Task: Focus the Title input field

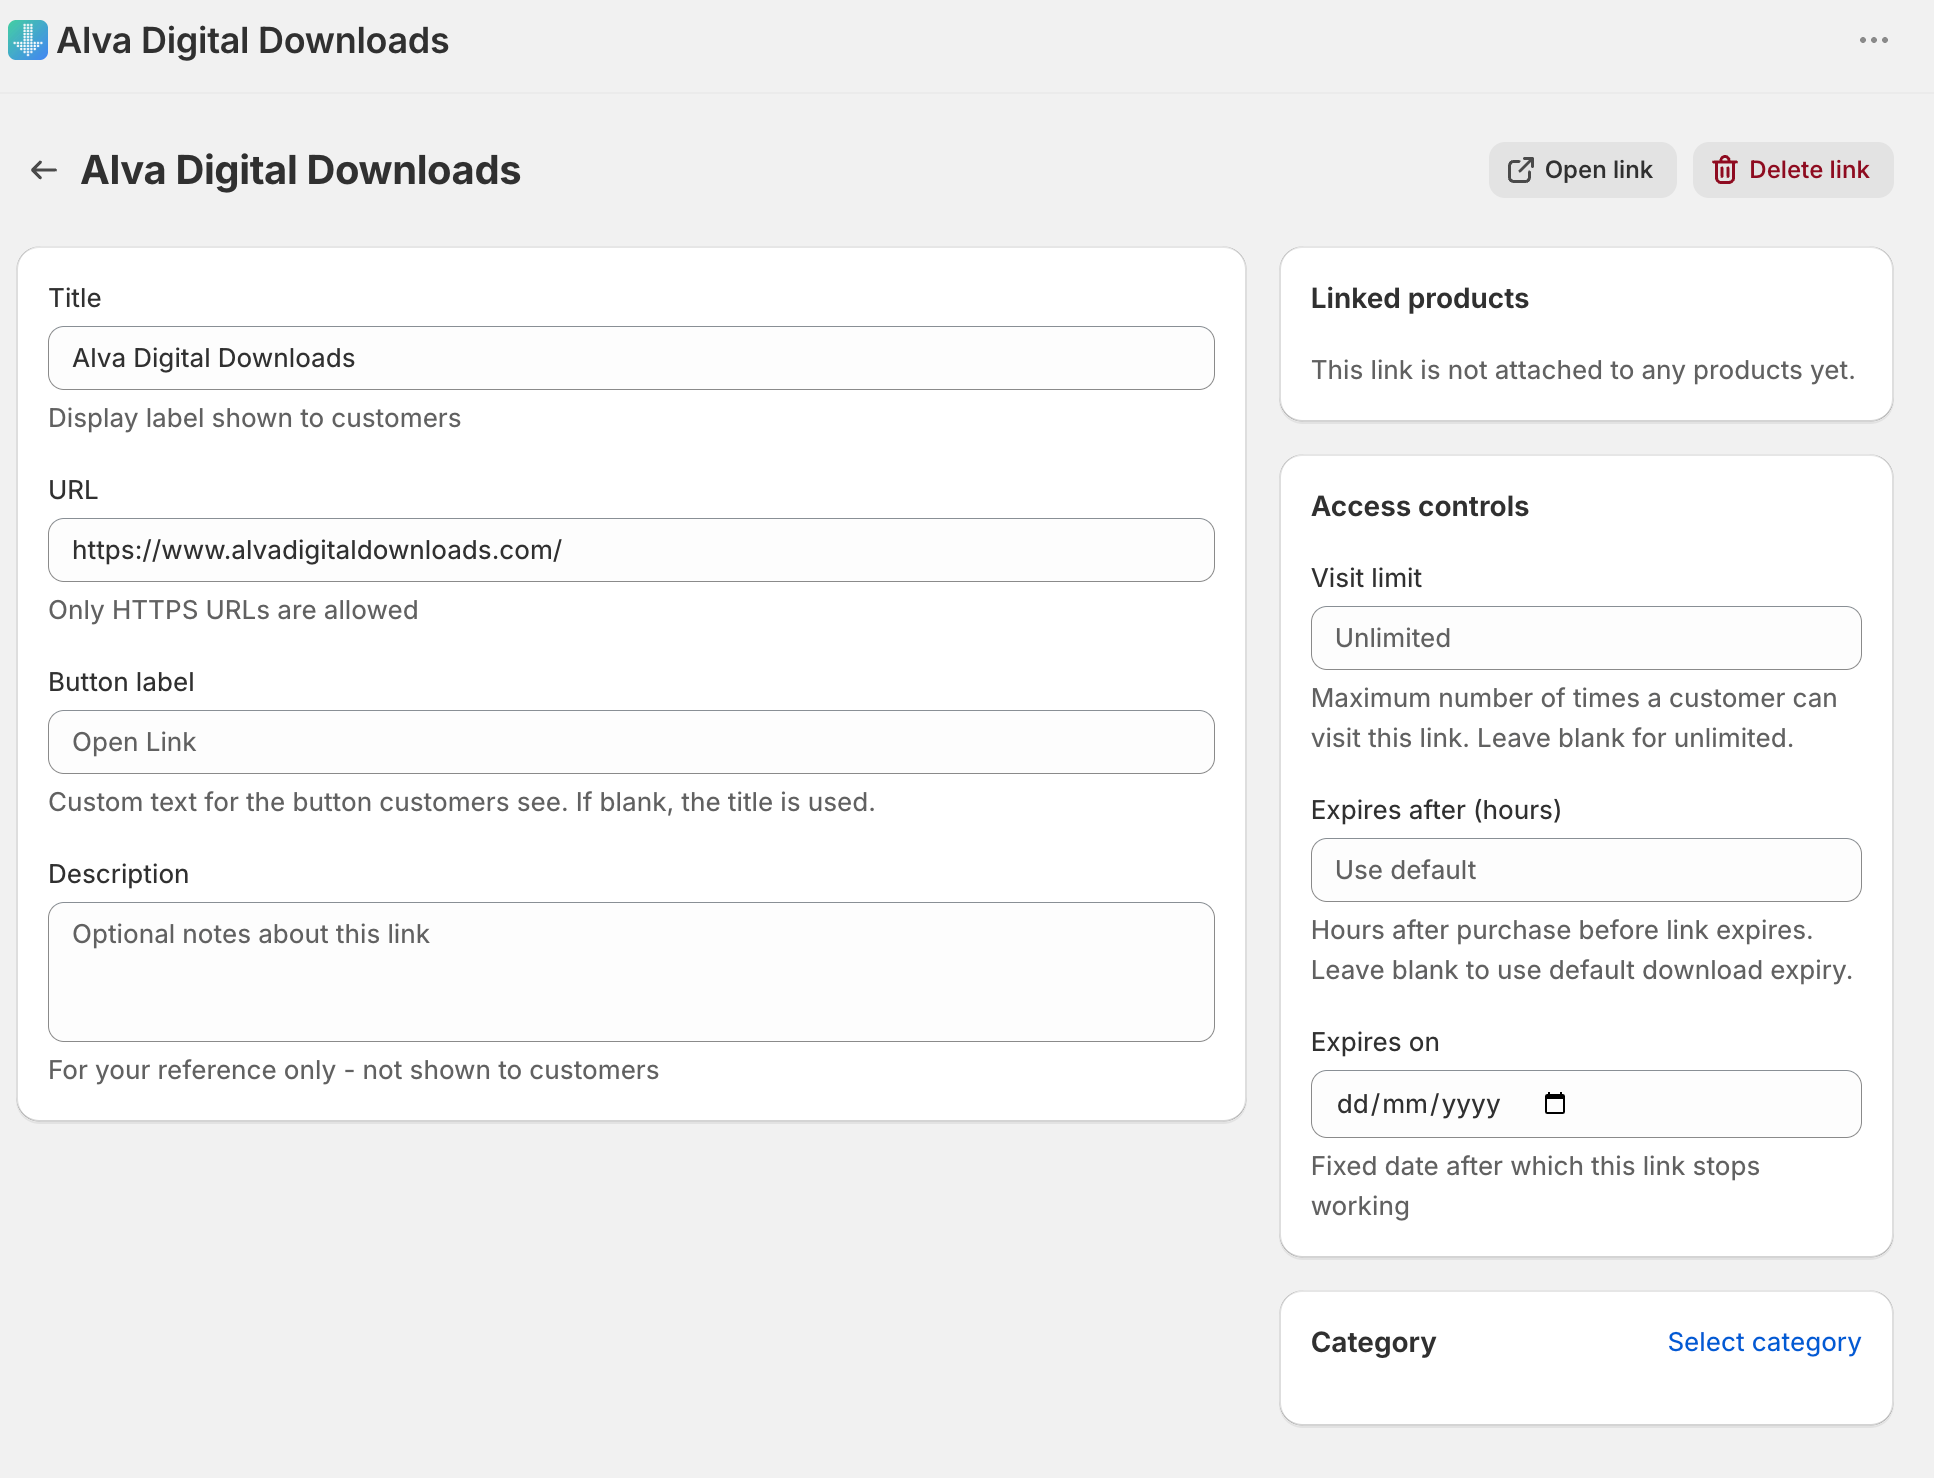Action: click(631, 358)
